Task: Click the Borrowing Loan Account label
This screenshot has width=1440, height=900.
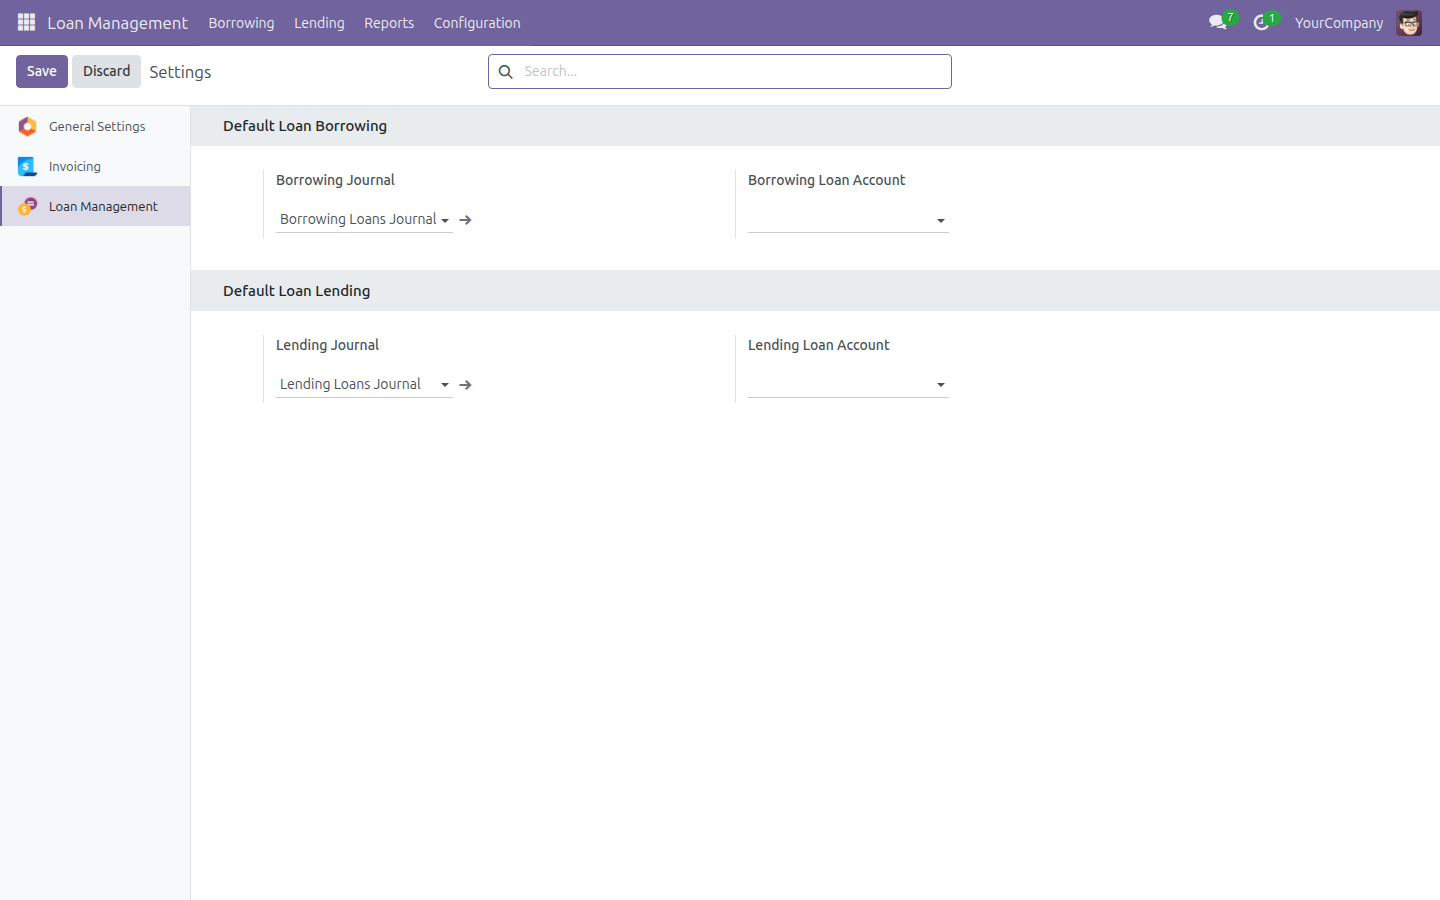Action: [826, 180]
